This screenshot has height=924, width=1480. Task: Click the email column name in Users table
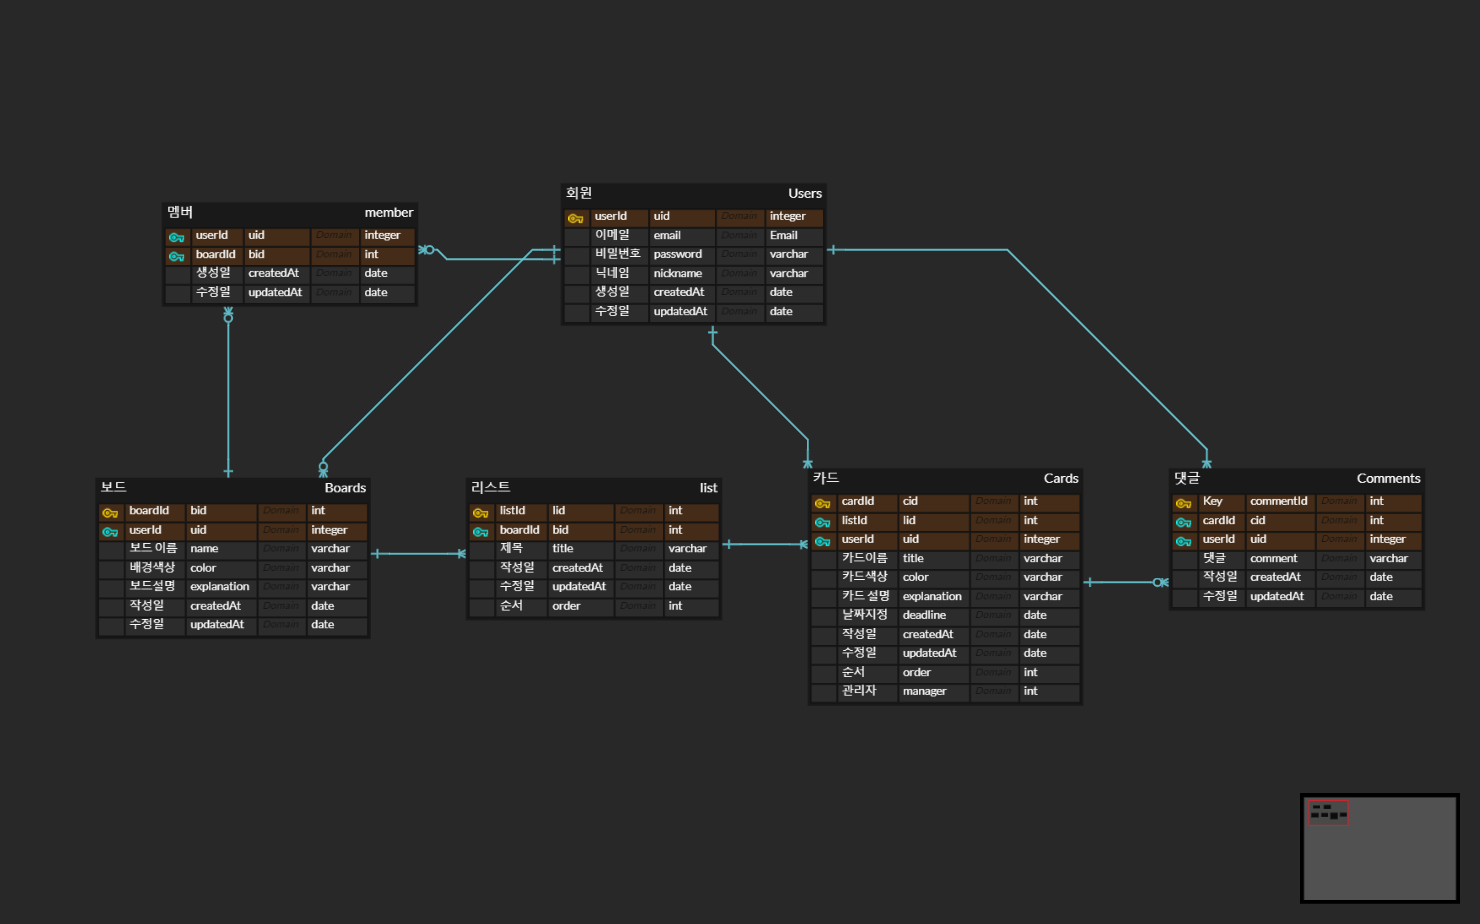click(x=667, y=236)
